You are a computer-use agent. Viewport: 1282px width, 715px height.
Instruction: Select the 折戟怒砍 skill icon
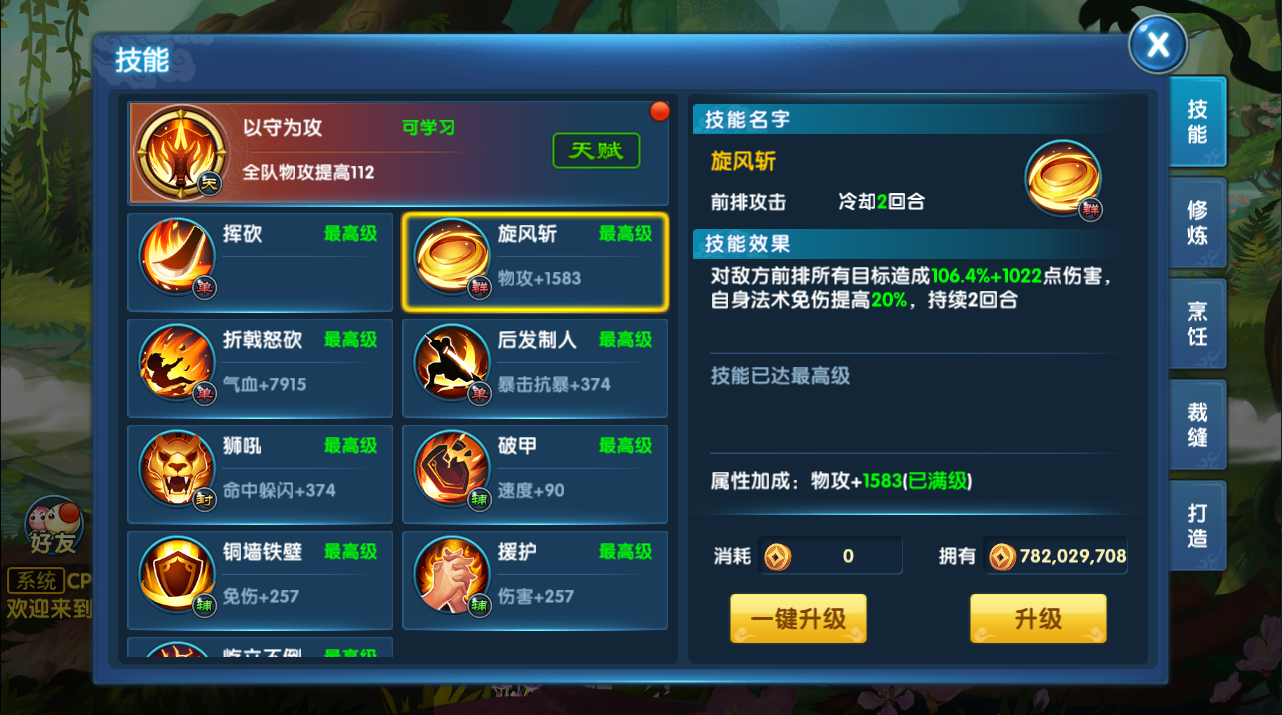177,362
